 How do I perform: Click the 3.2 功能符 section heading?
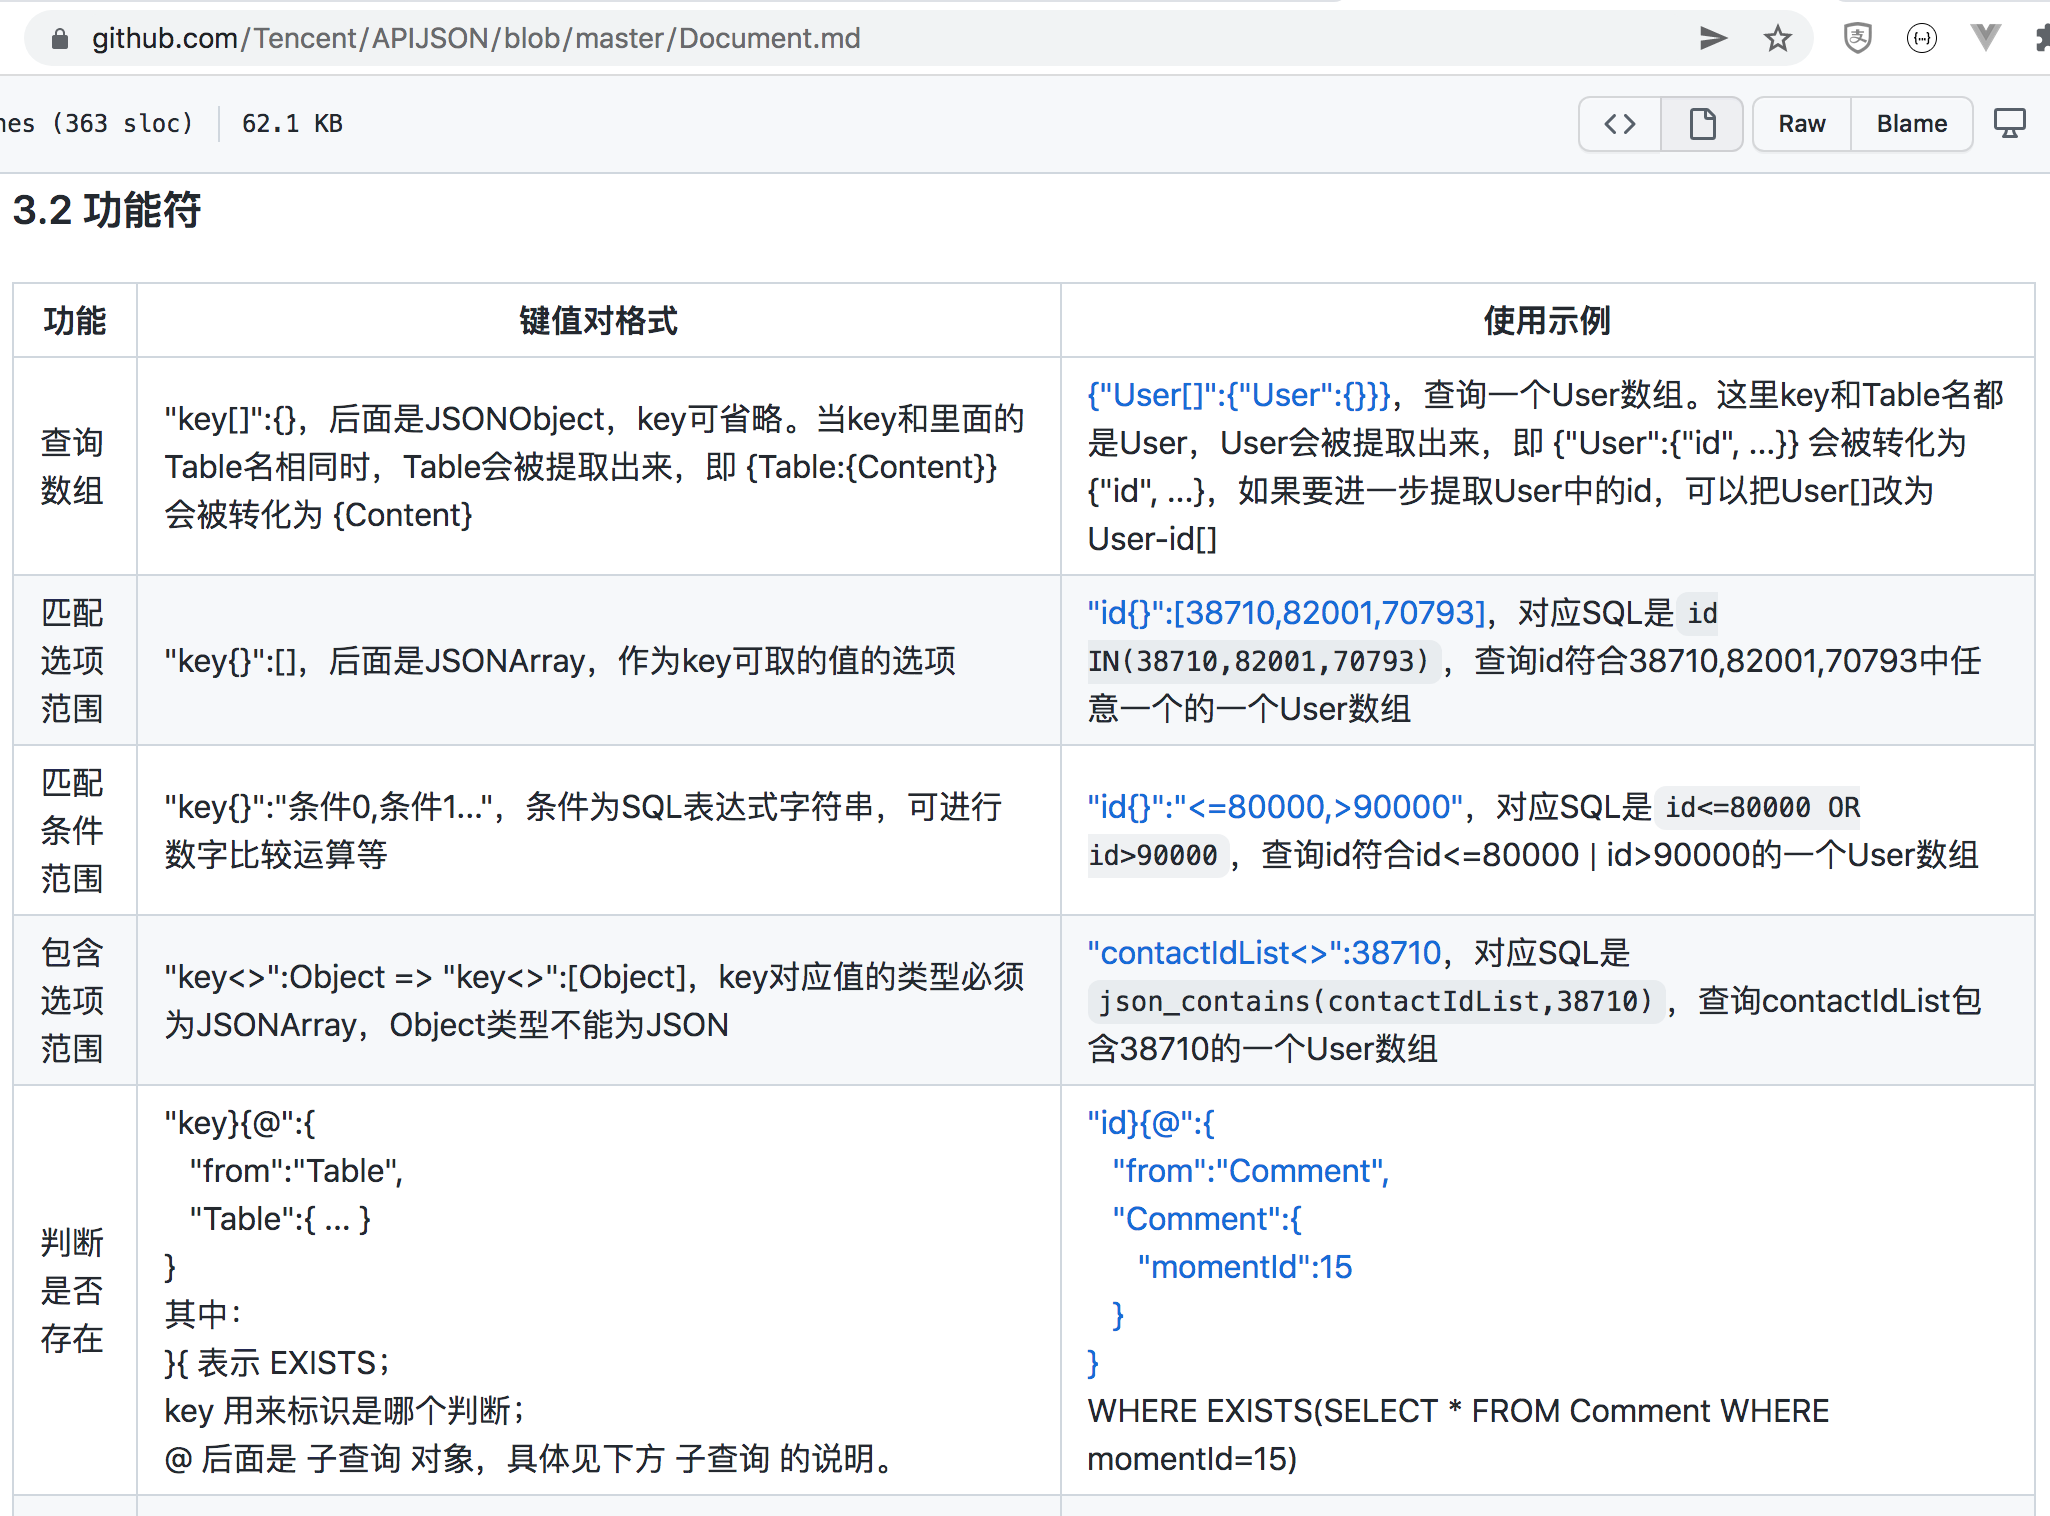click(107, 211)
